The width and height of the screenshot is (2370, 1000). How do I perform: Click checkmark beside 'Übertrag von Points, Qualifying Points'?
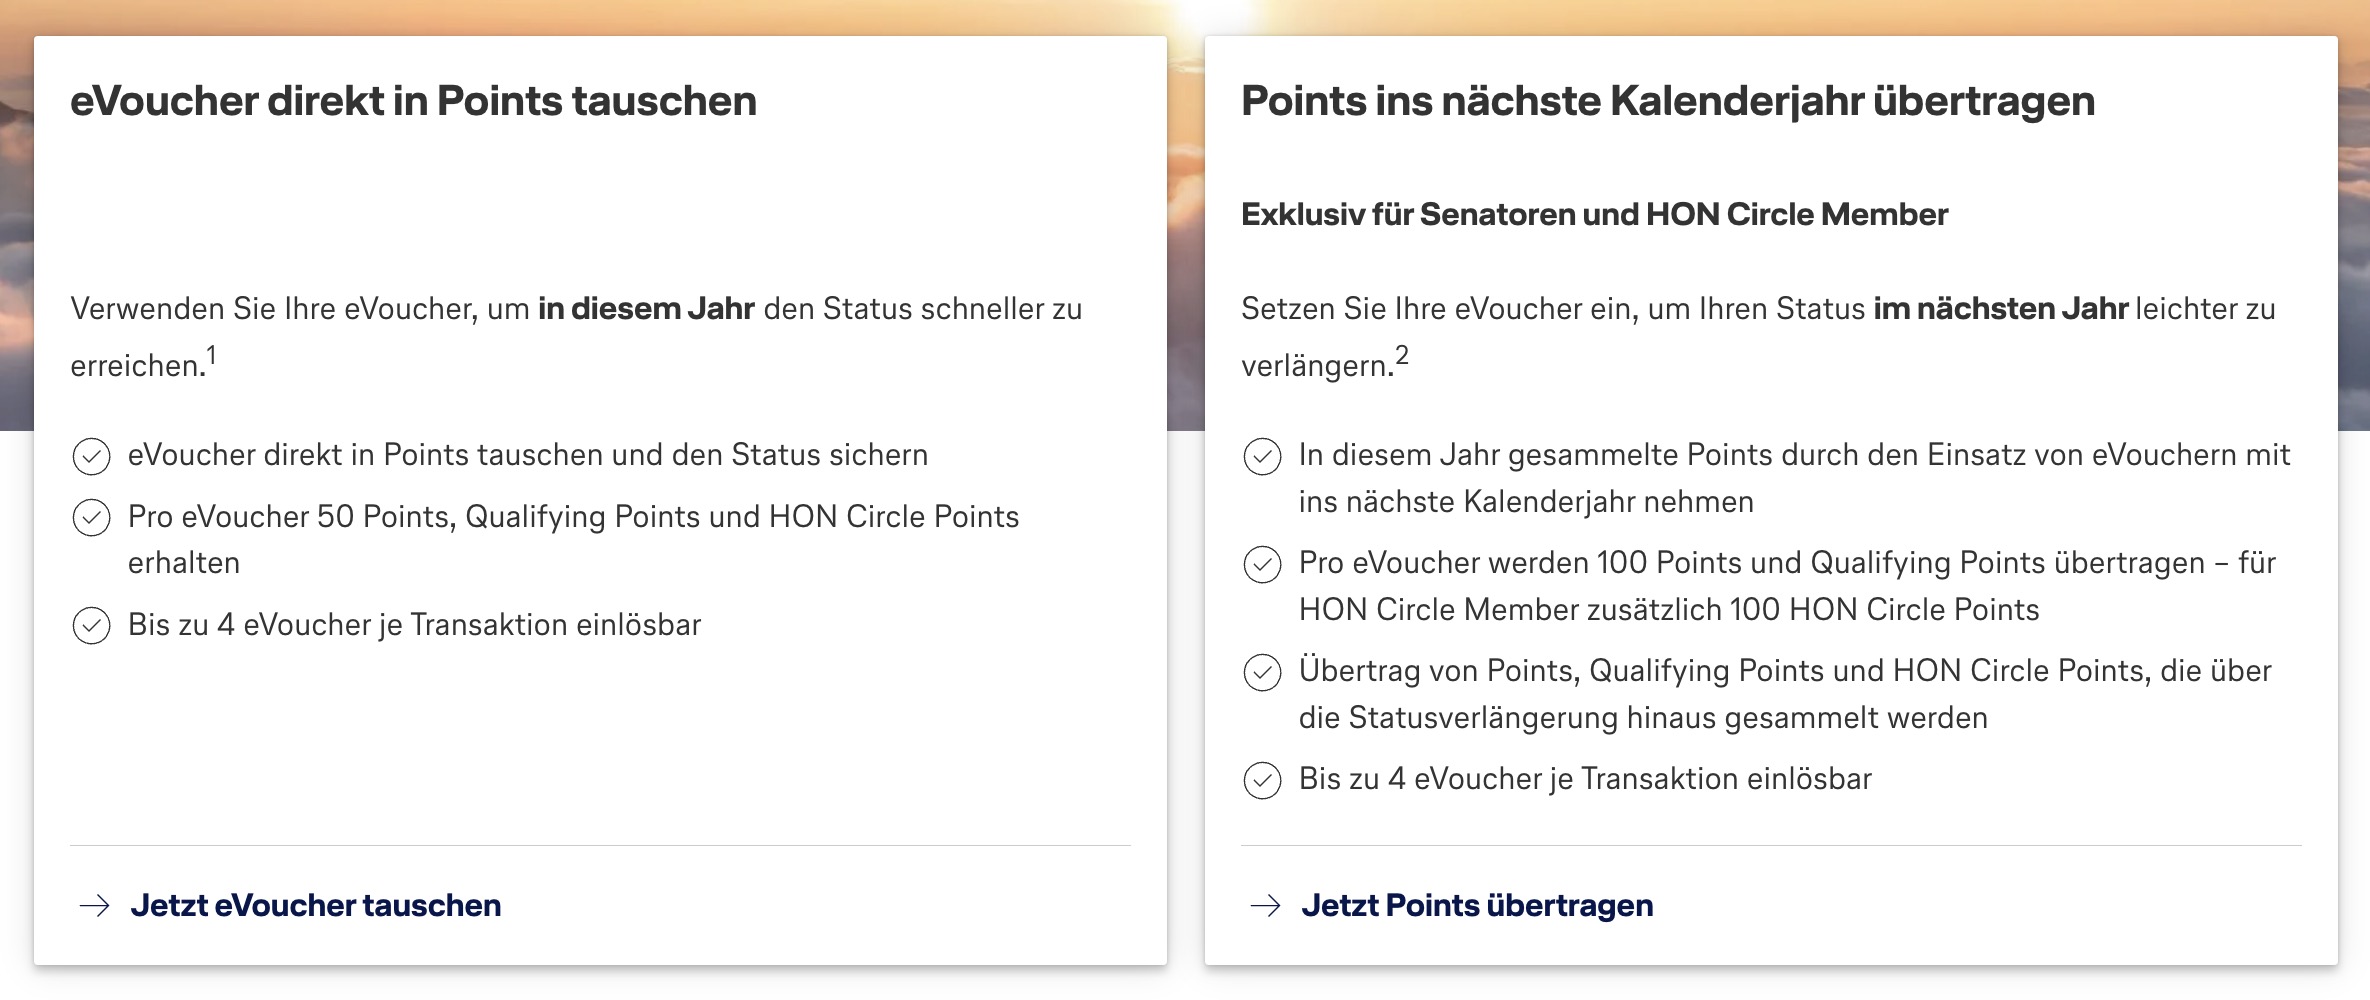[x=1262, y=672]
